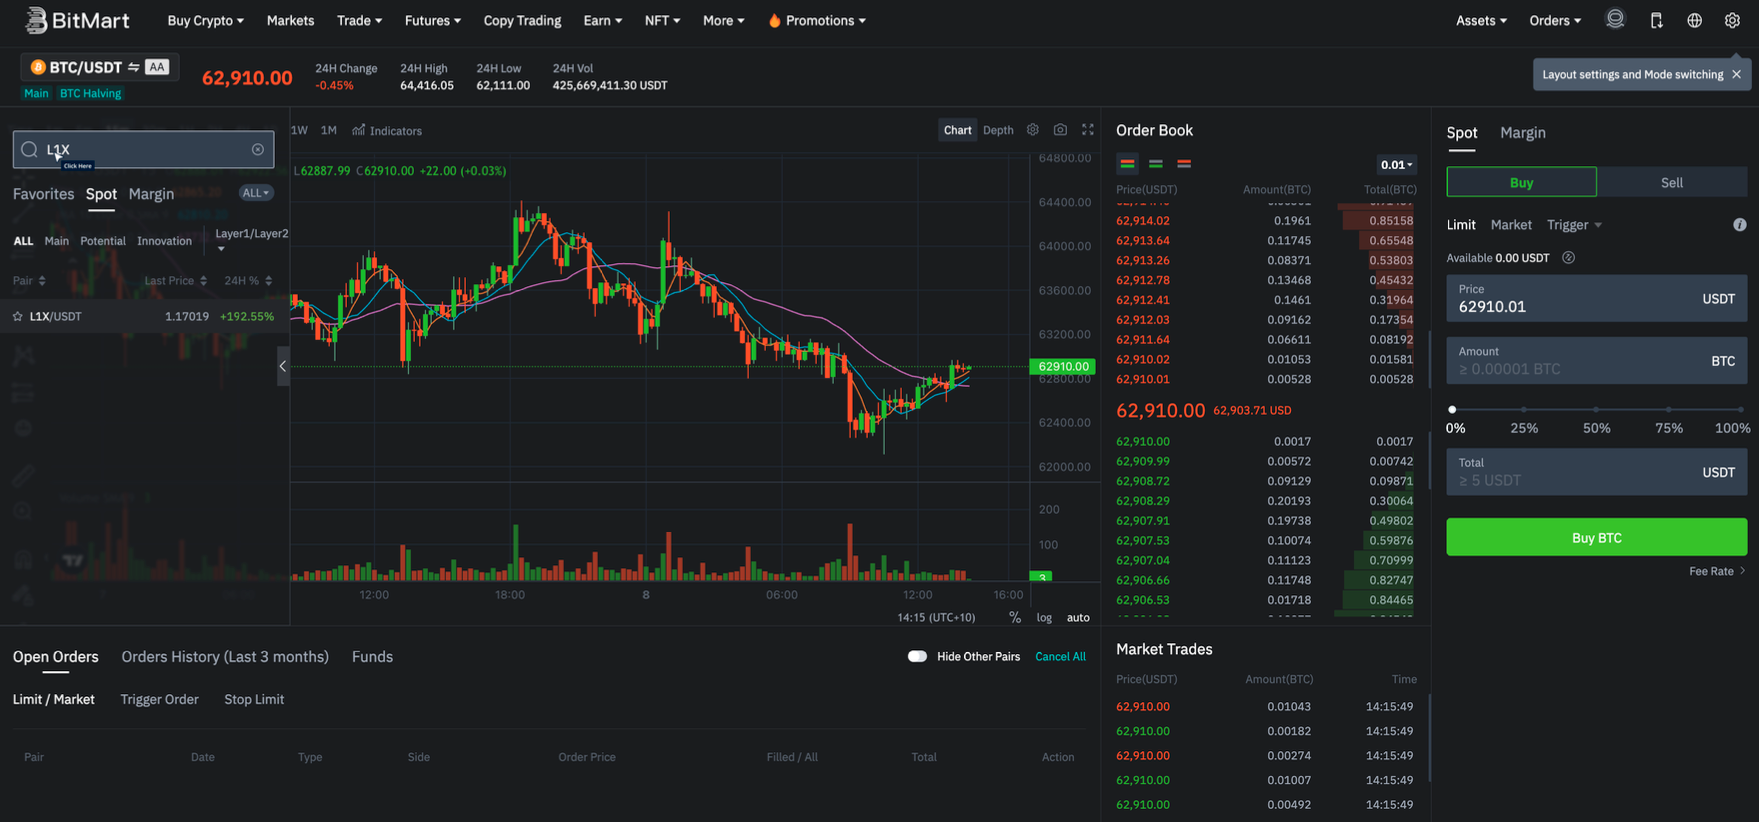Close the Layout settings tooltip

[x=1736, y=74]
